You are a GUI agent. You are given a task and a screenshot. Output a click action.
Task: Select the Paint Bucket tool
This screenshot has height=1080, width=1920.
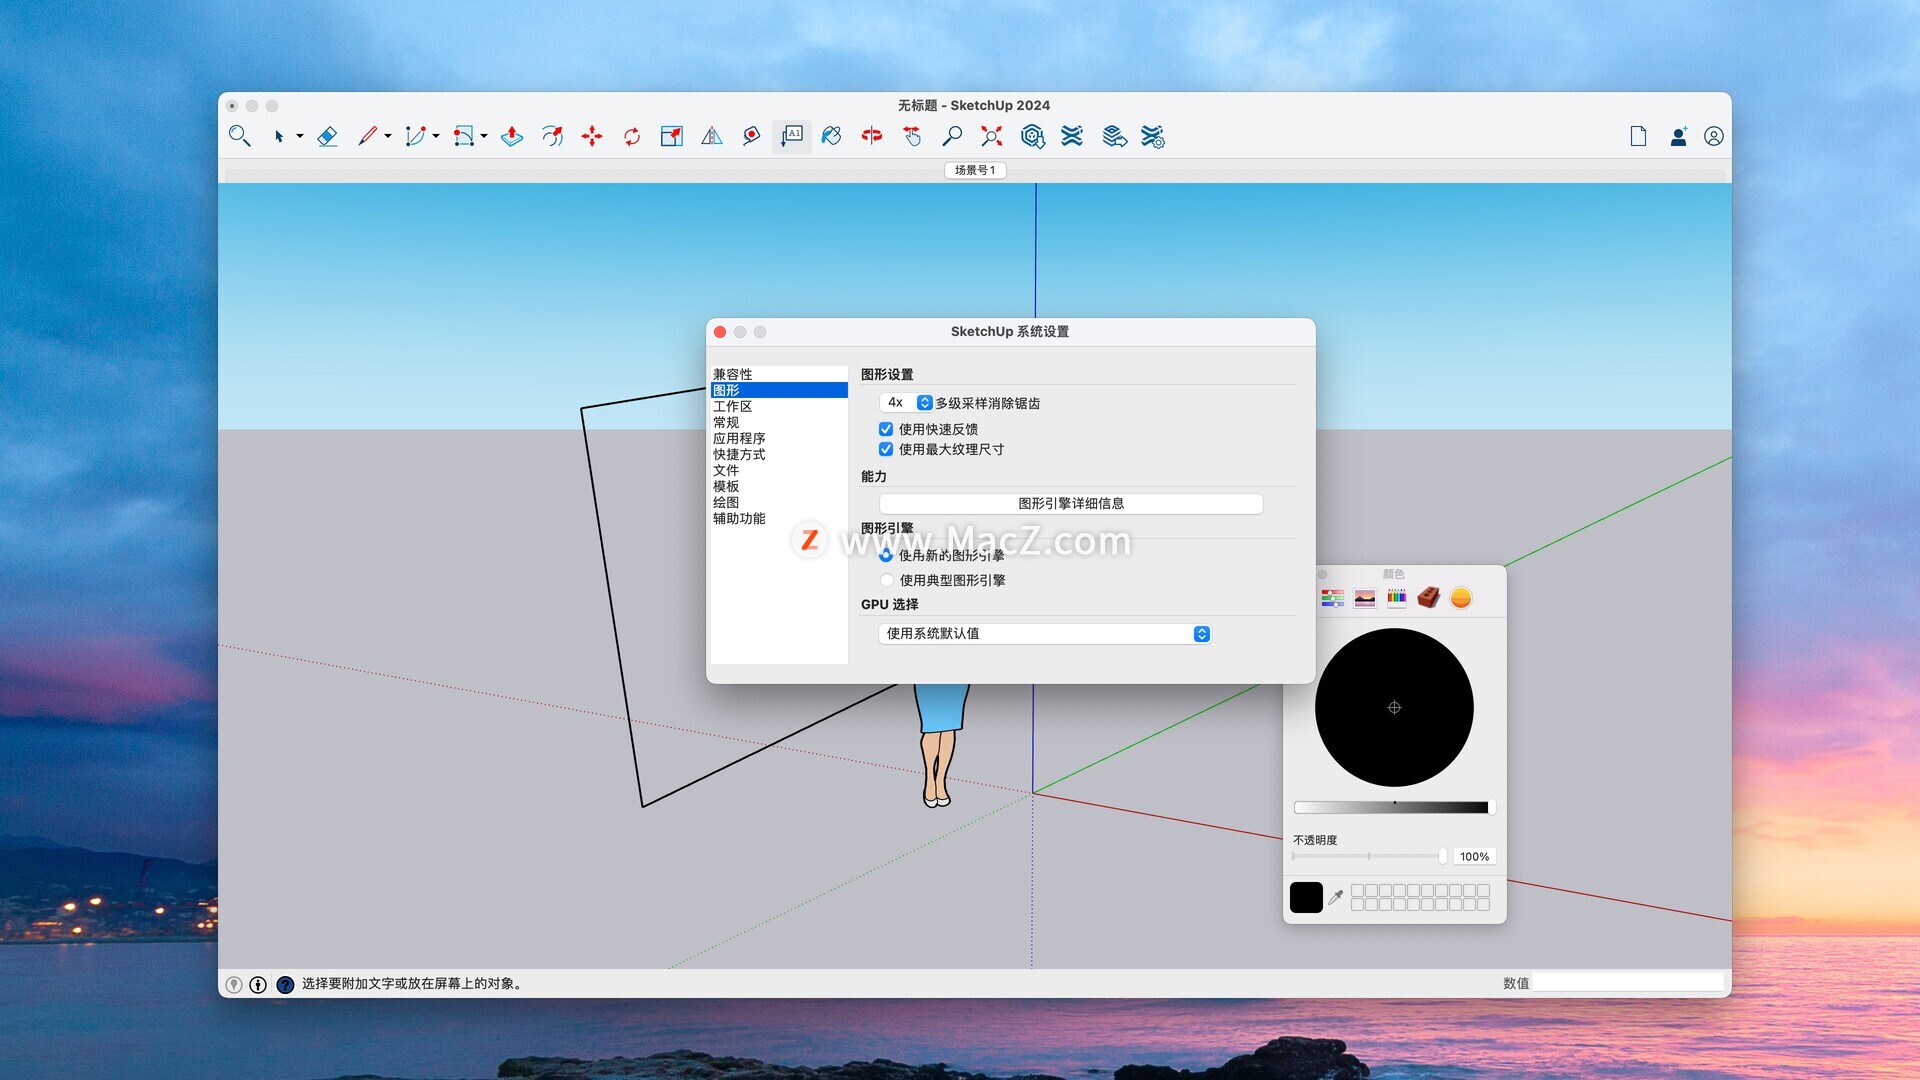click(x=832, y=136)
